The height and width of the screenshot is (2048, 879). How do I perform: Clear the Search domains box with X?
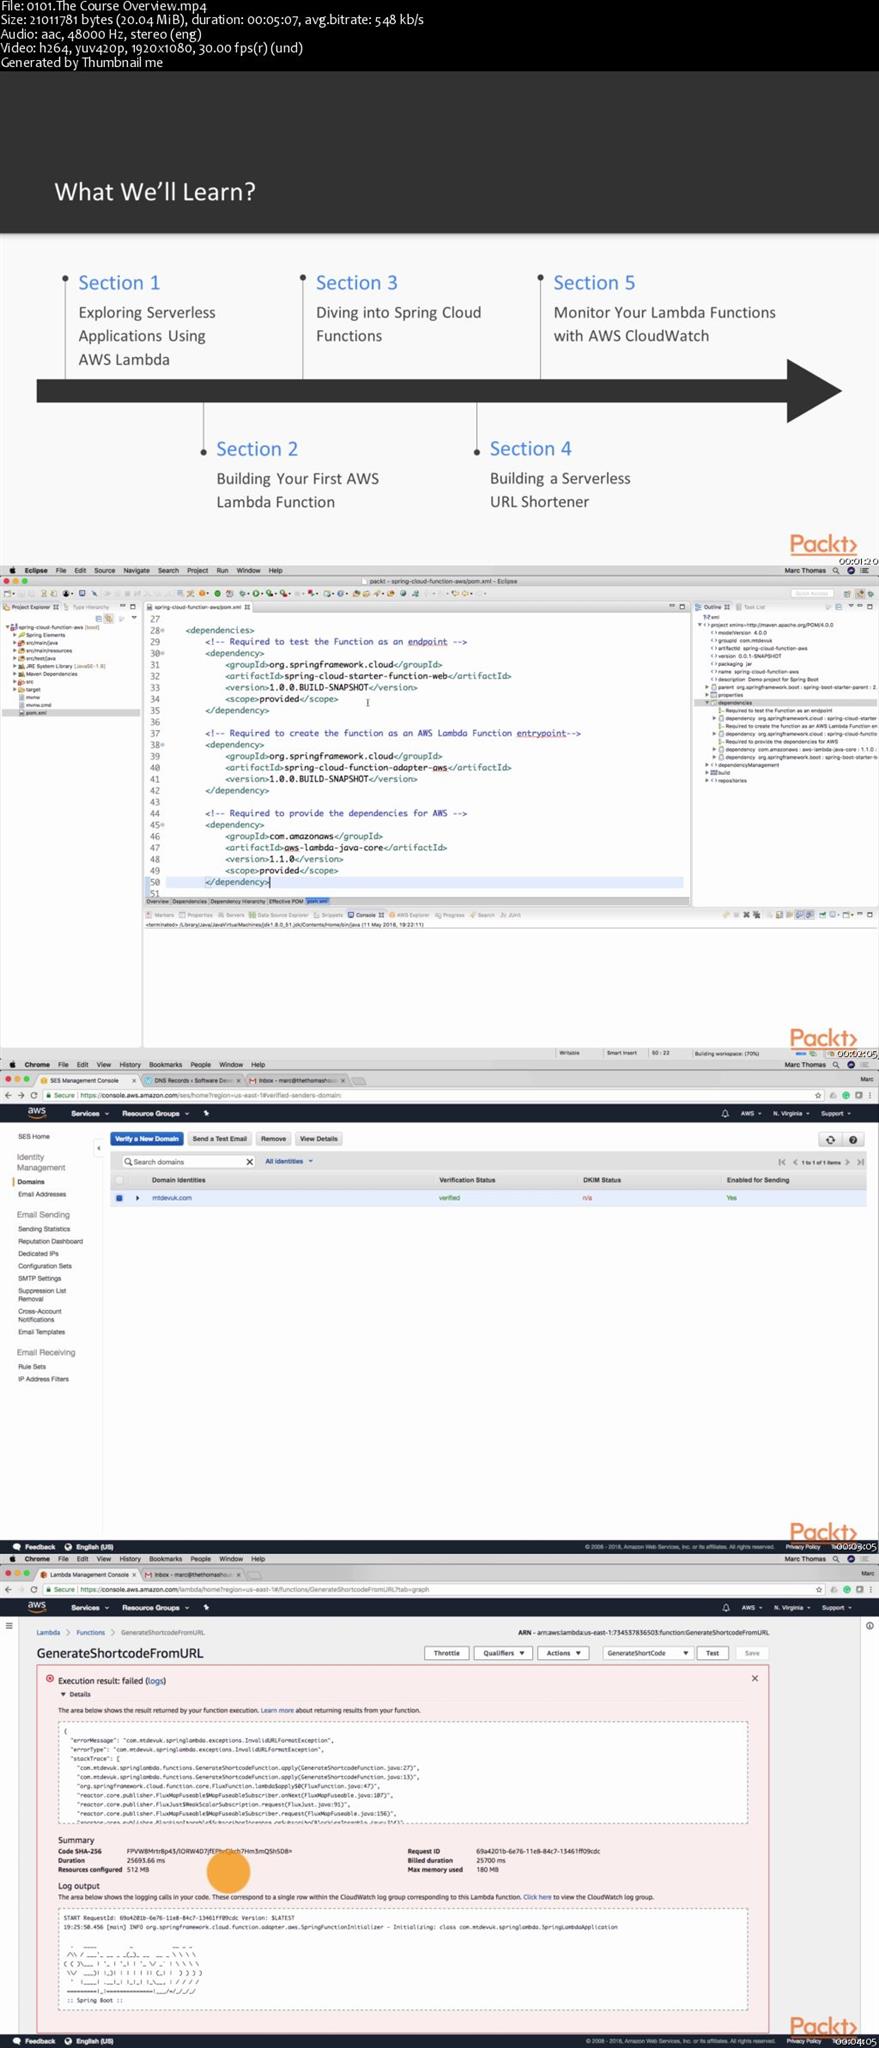[249, 1161]
